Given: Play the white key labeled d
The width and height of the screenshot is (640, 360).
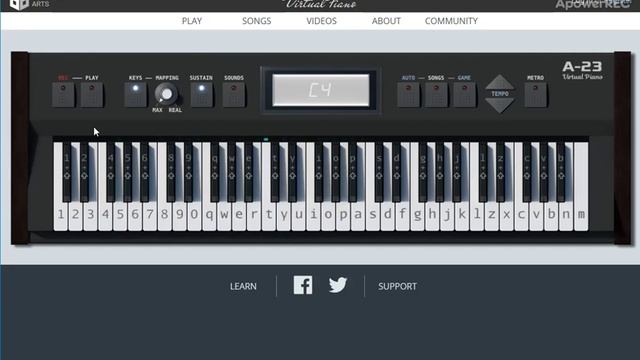Looking at the screenshot, I should click(388, 214).
